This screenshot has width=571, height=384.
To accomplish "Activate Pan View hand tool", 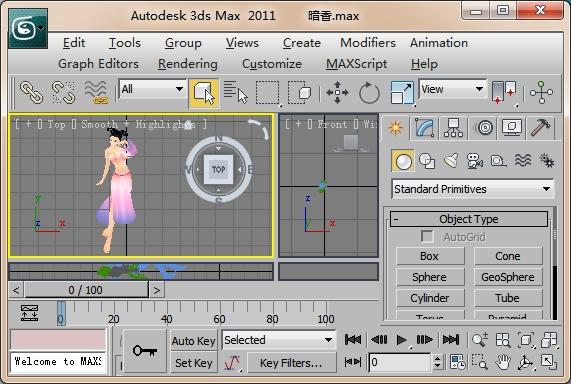I will pos(503,362).
